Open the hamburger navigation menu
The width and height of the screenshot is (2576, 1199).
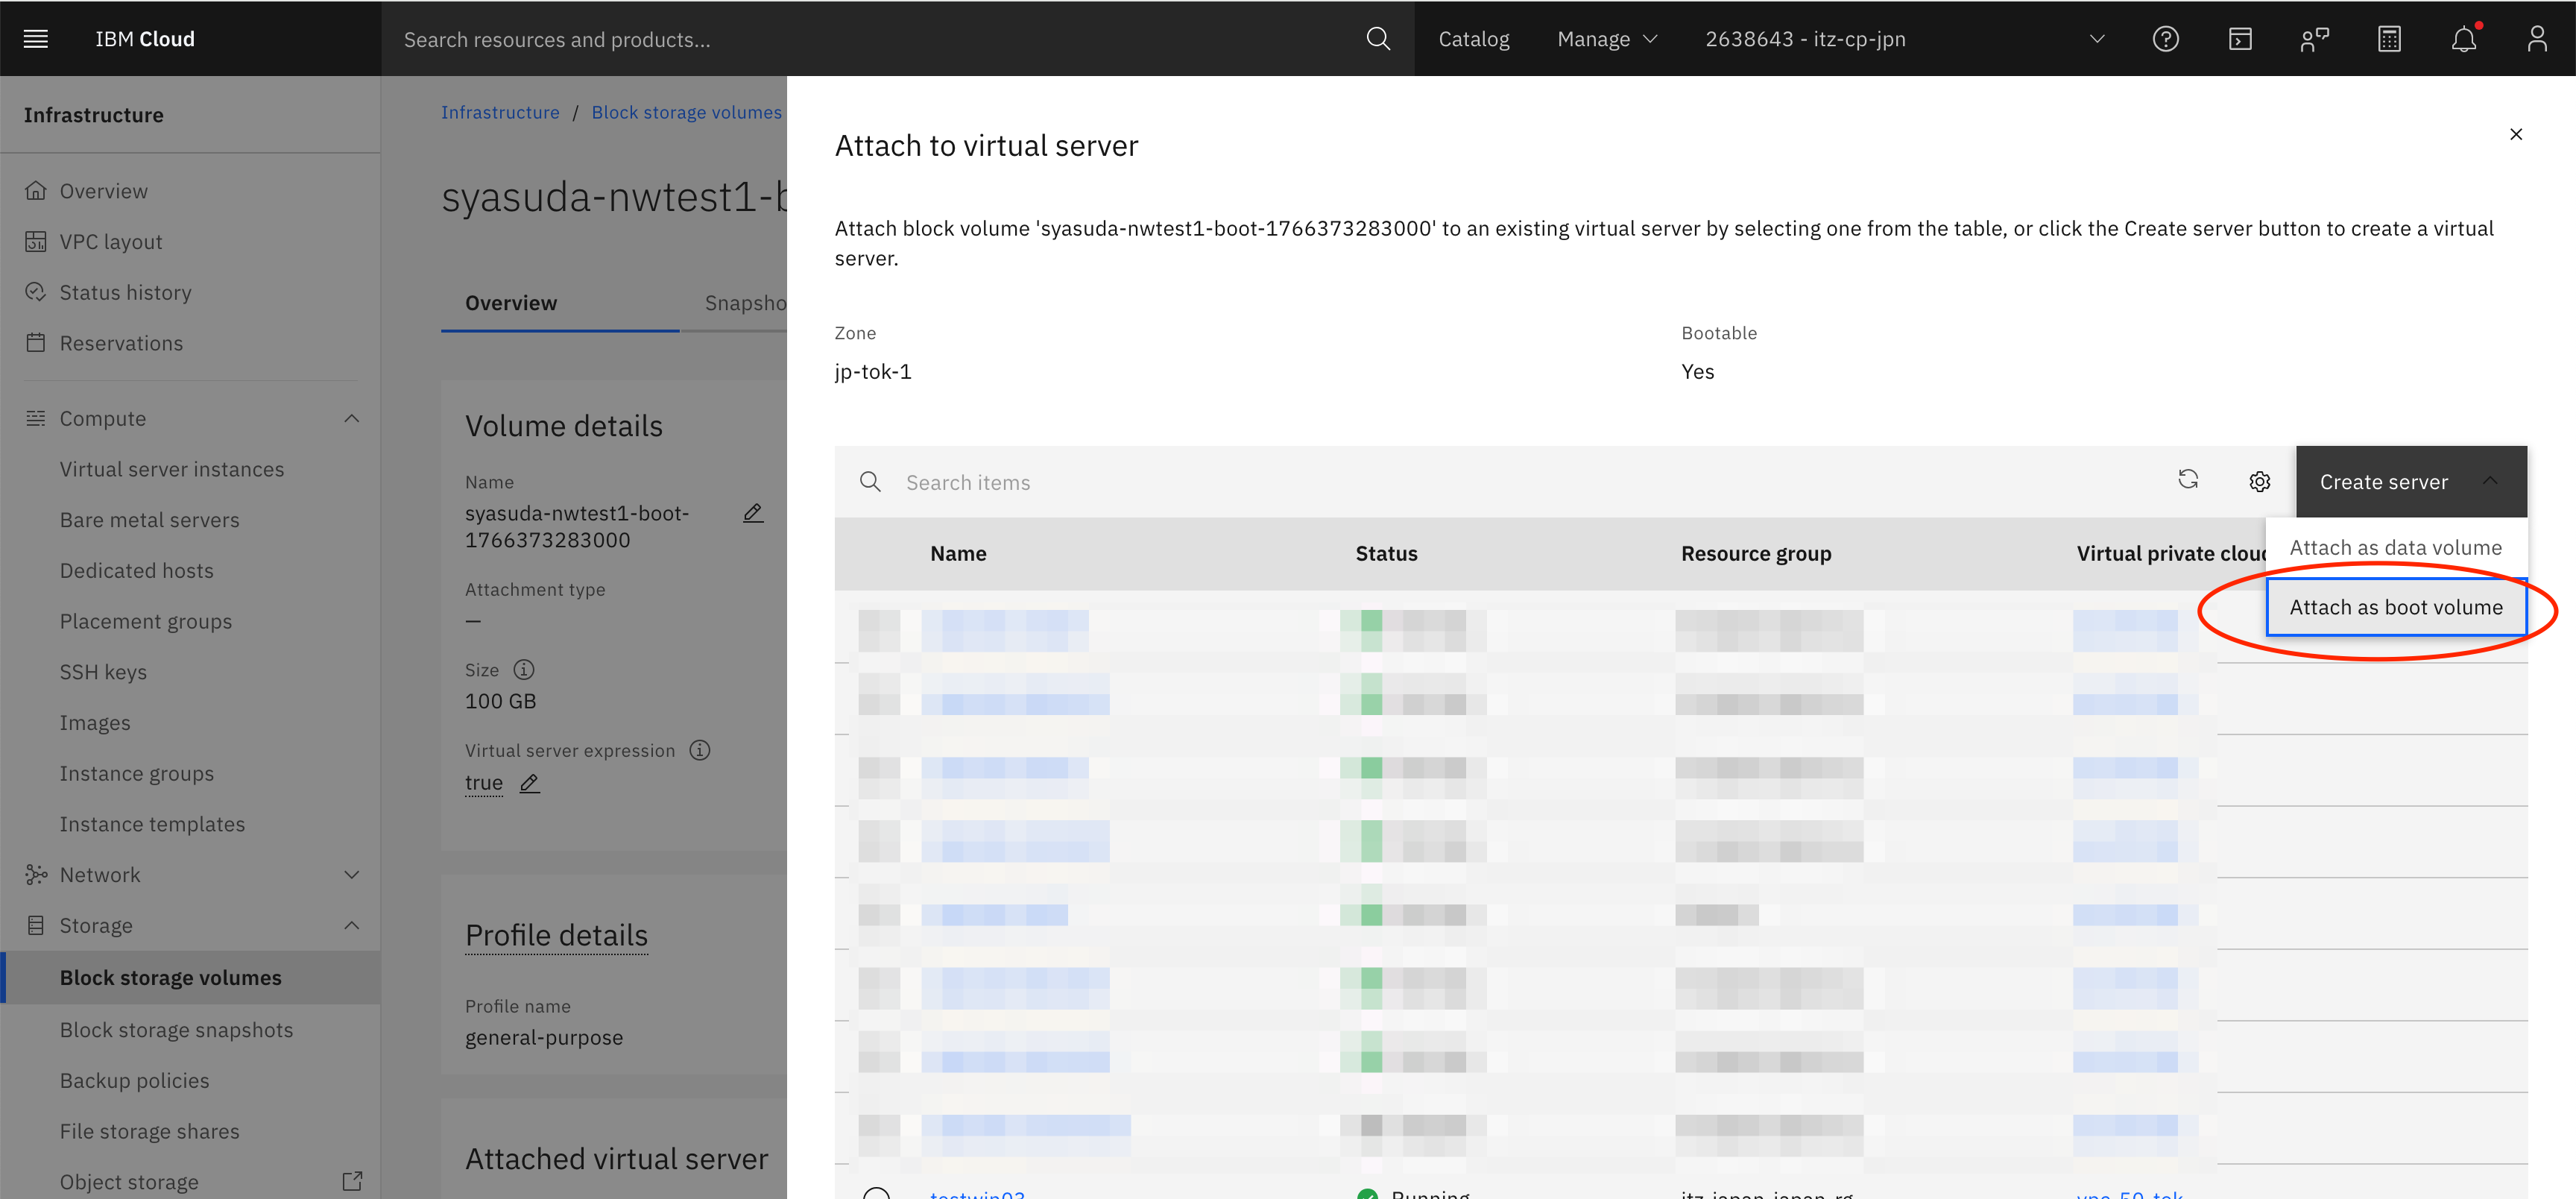click(x=36, y=38)
